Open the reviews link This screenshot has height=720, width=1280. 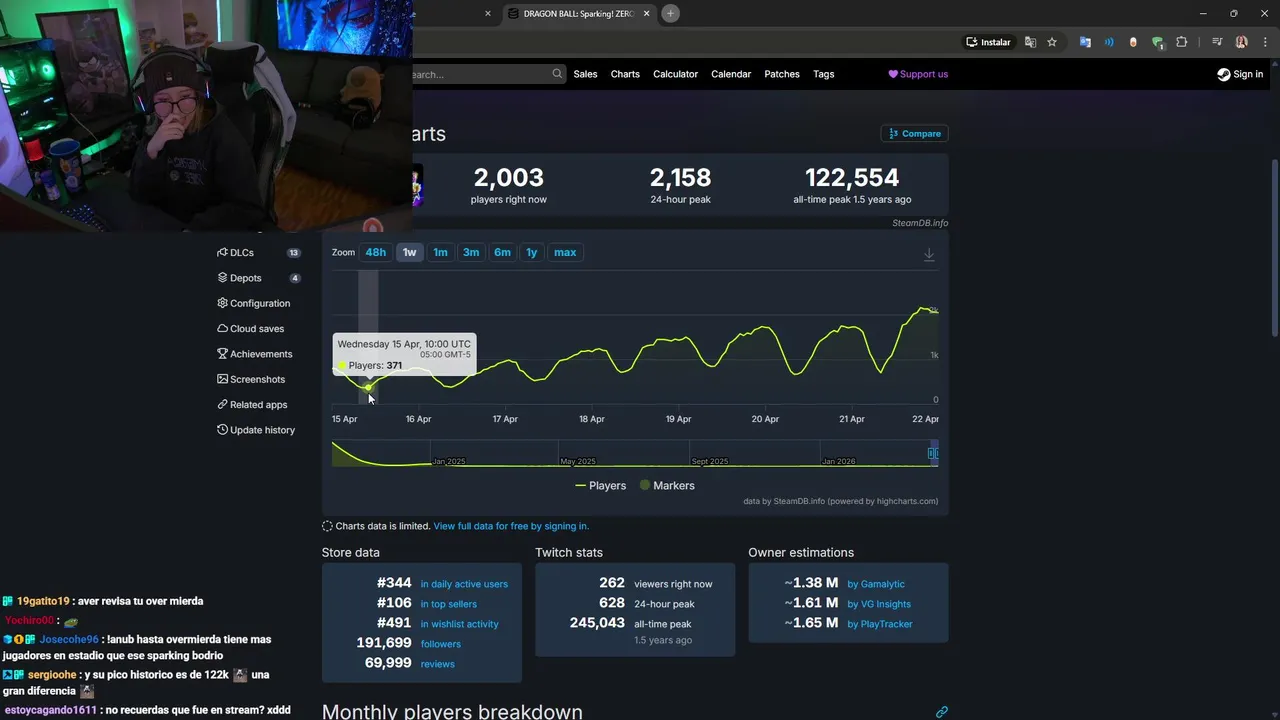438,664
